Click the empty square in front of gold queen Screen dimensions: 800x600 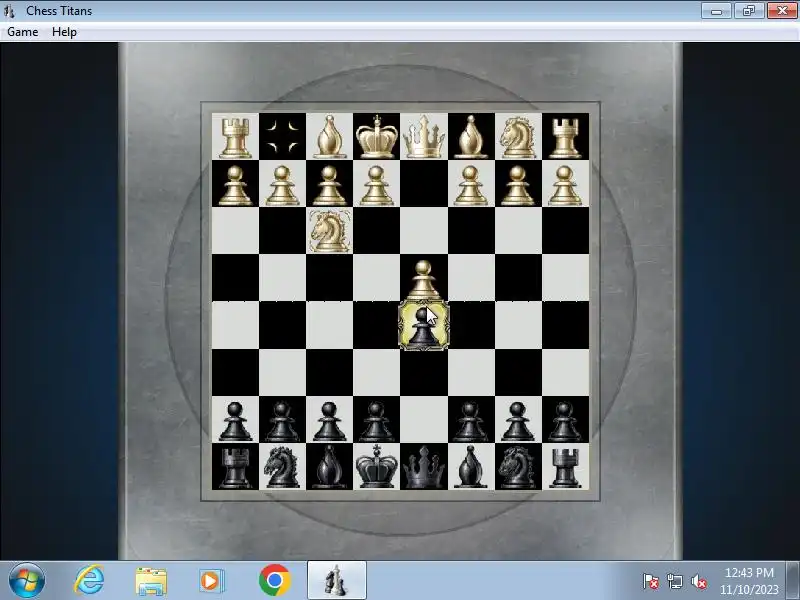423,184
